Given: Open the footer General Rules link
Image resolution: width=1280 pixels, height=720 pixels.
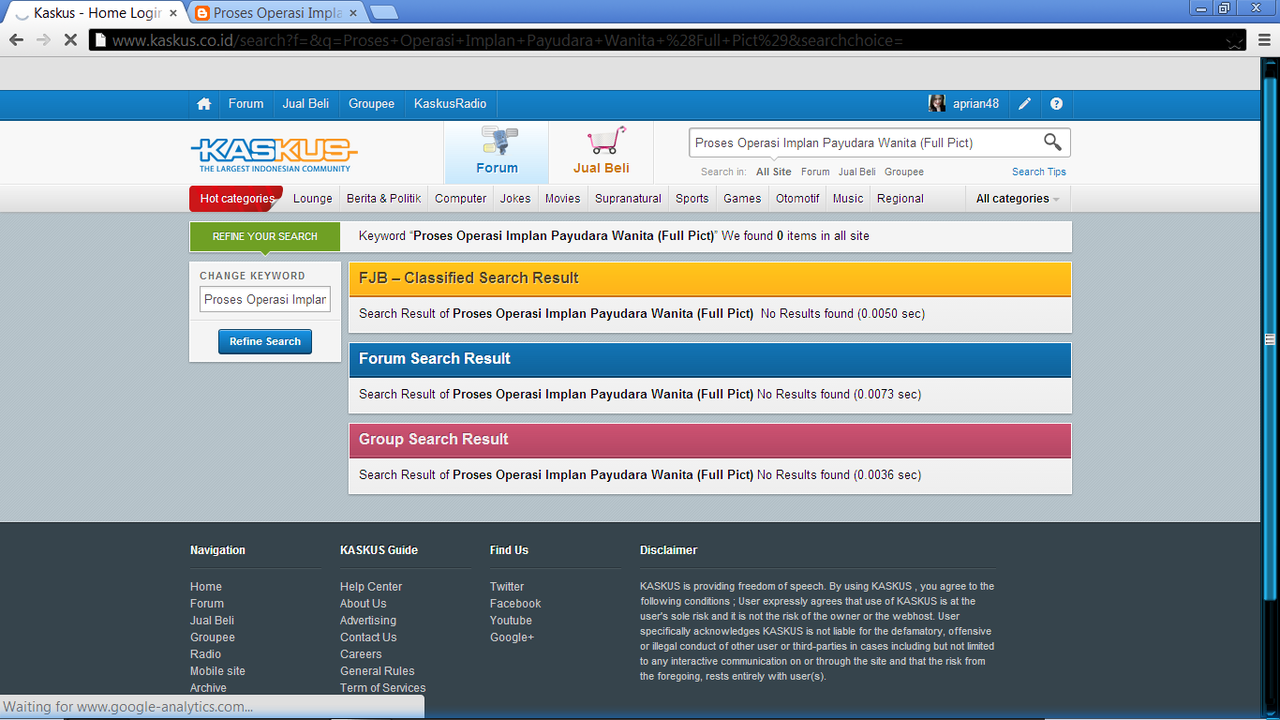Looking at the screenshot, I should [377, 671].
